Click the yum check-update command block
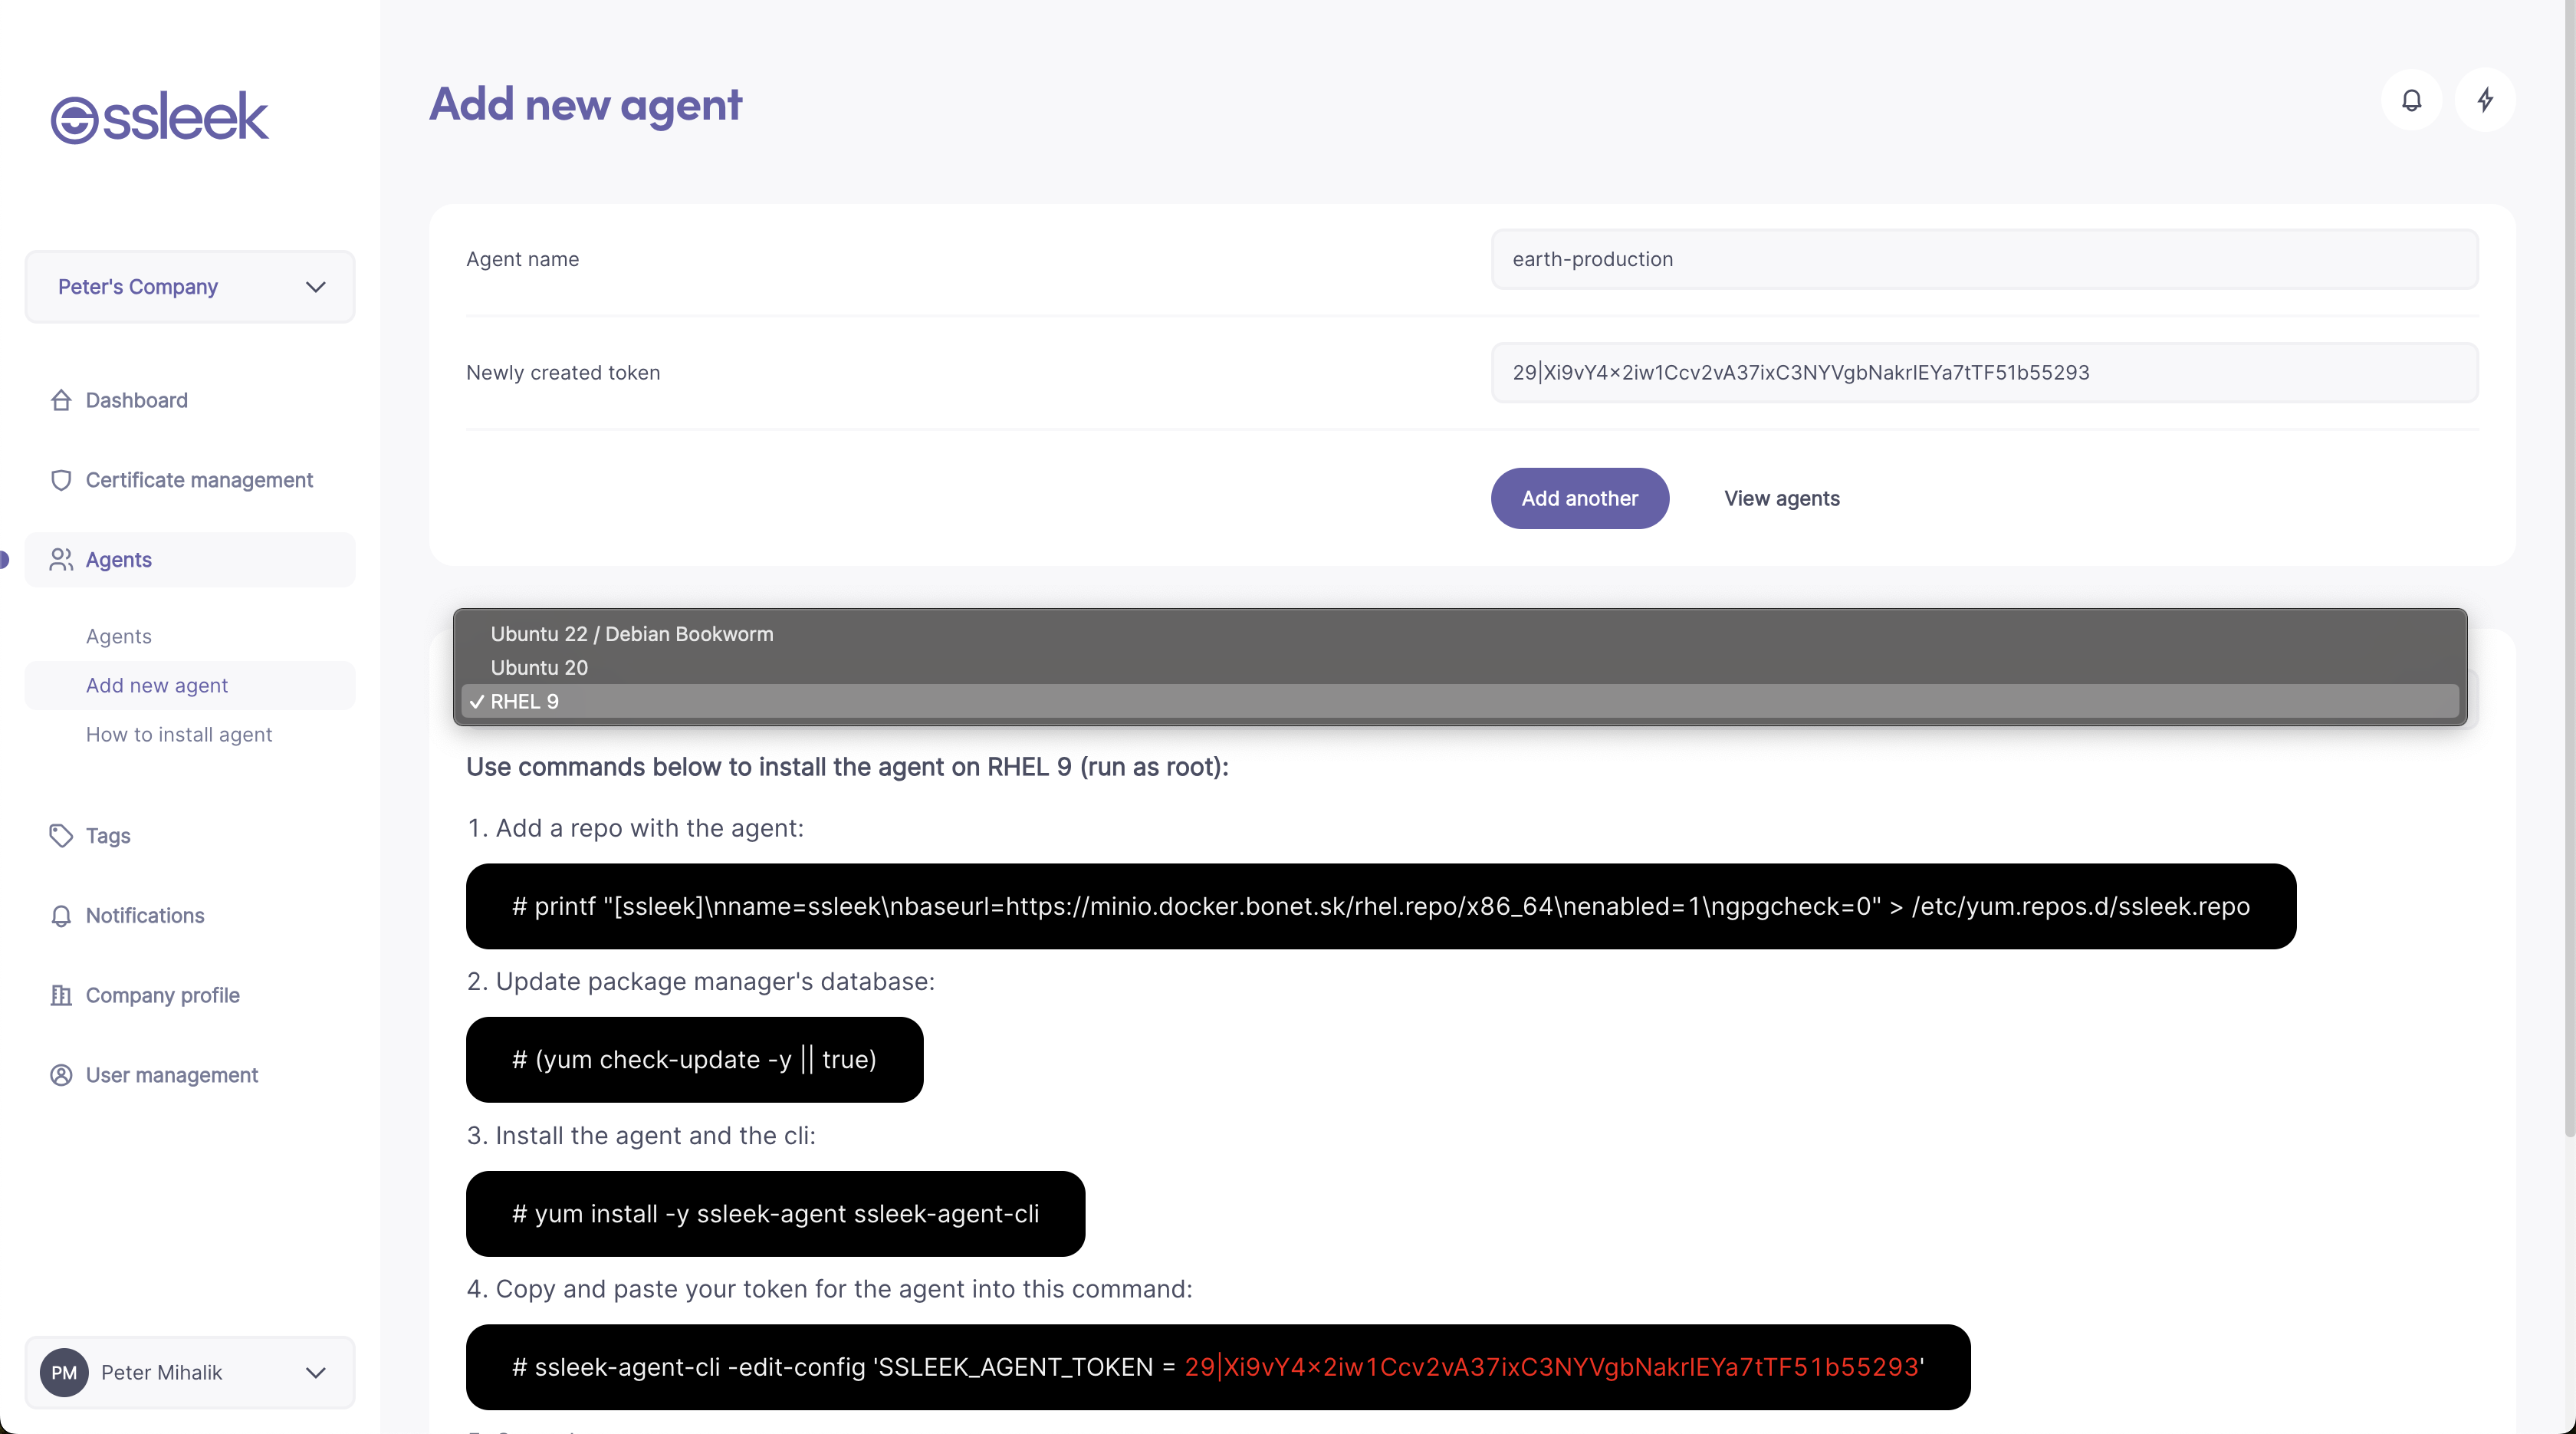The image size is (2576, 1434). [x=694, y=1060]
